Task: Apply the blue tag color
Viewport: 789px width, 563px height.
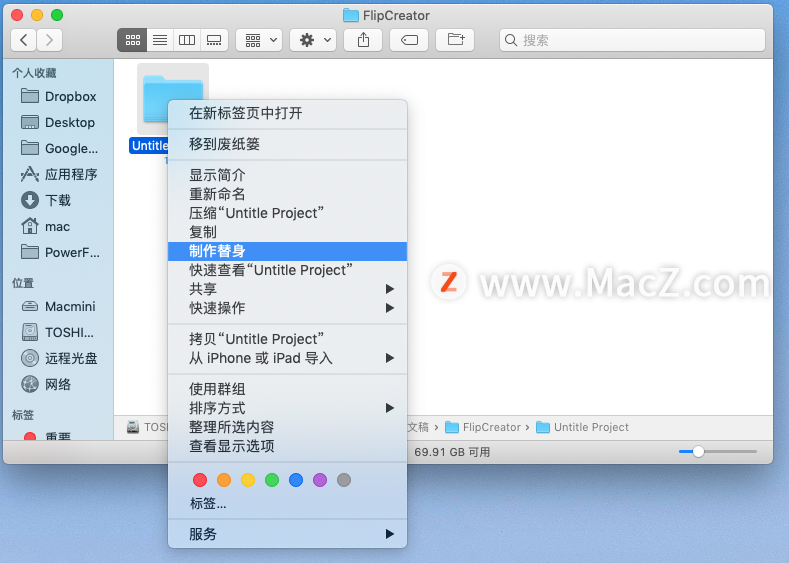Action: [x=296, y=480]
